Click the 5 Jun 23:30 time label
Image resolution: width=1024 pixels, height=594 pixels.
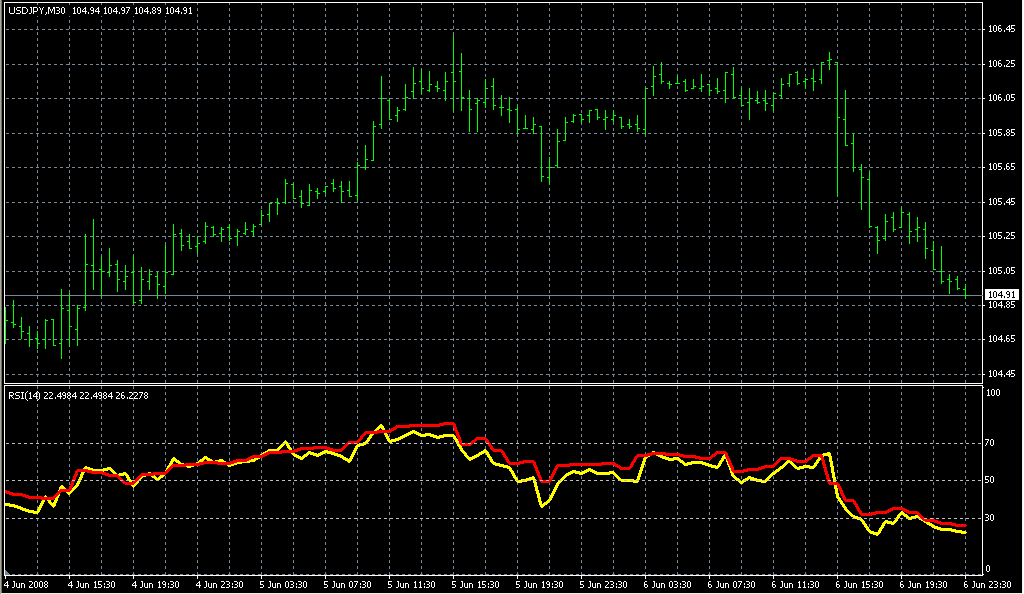[x=604, y=585]
